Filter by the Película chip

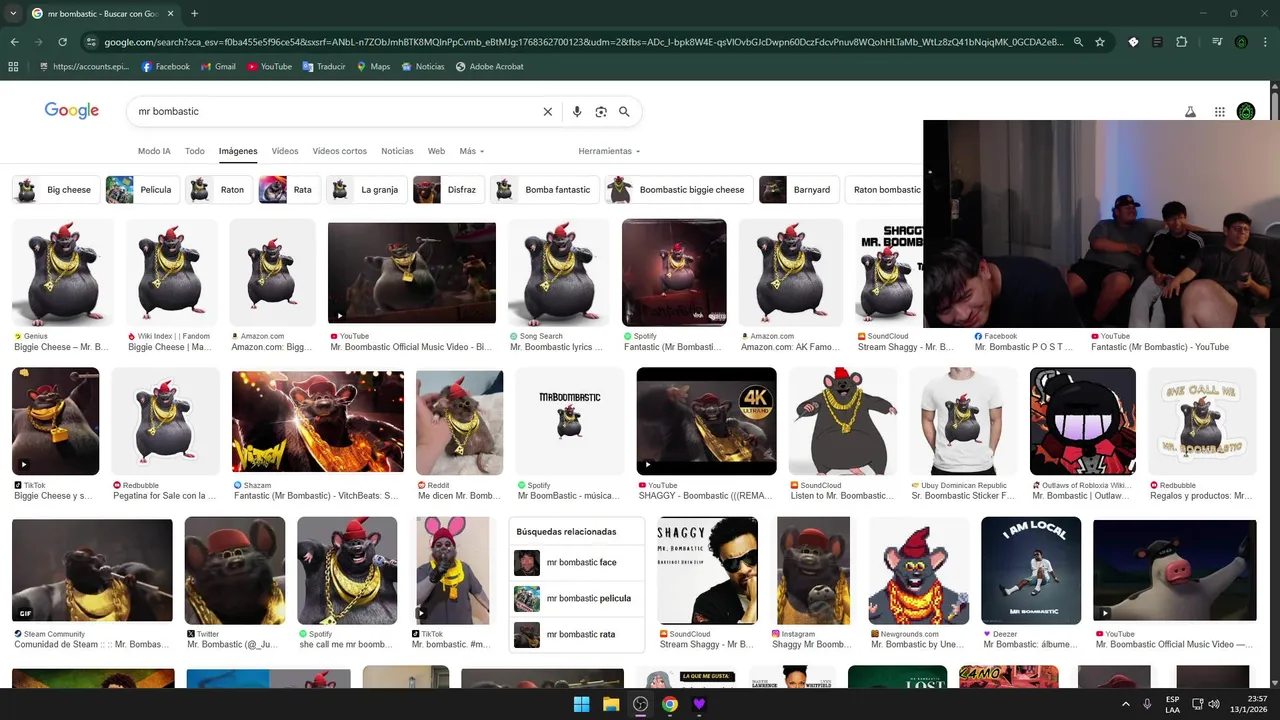(x=142, y=190)
